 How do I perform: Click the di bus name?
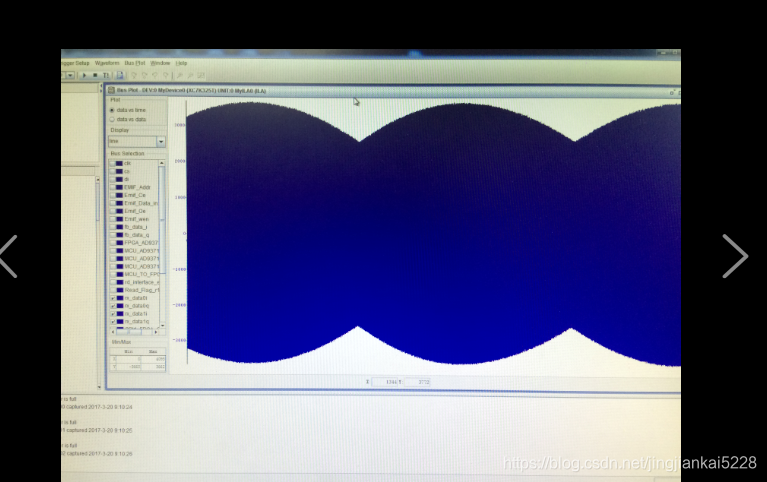[x=127, y=180]
